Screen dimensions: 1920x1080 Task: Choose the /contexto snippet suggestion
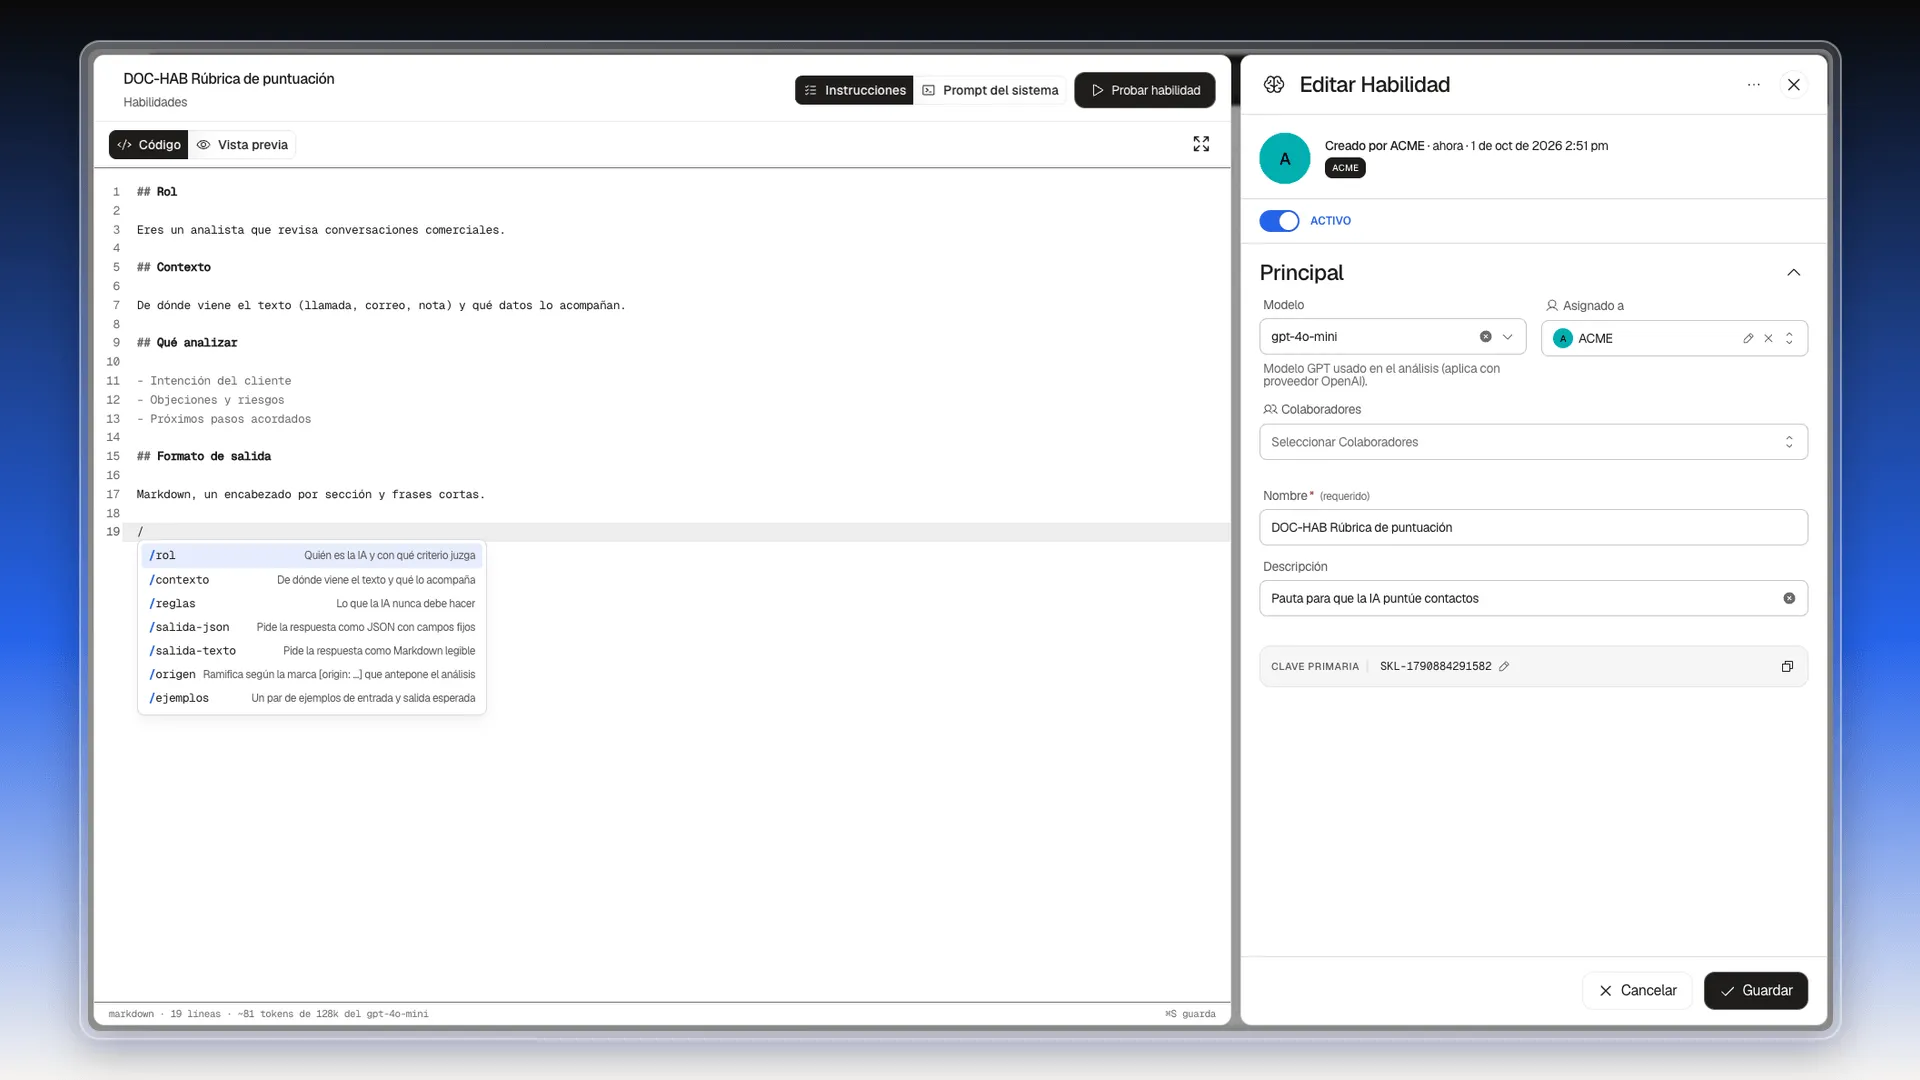pyautogui.click(x=312, y=580)
